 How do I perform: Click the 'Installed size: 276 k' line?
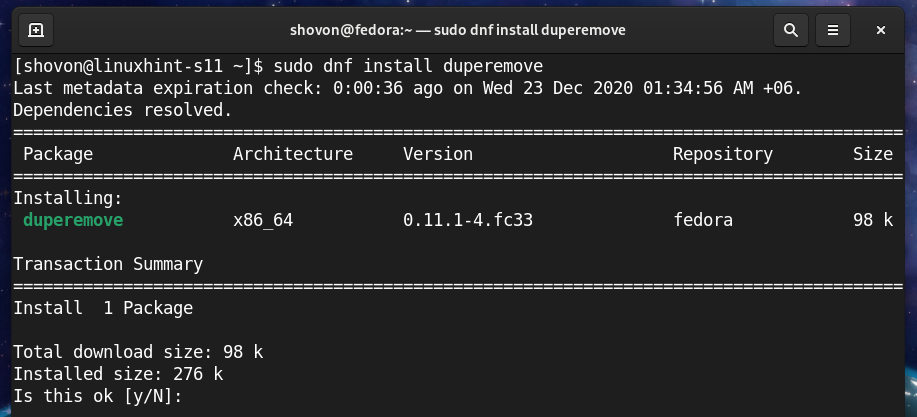[x=118, y=374]
